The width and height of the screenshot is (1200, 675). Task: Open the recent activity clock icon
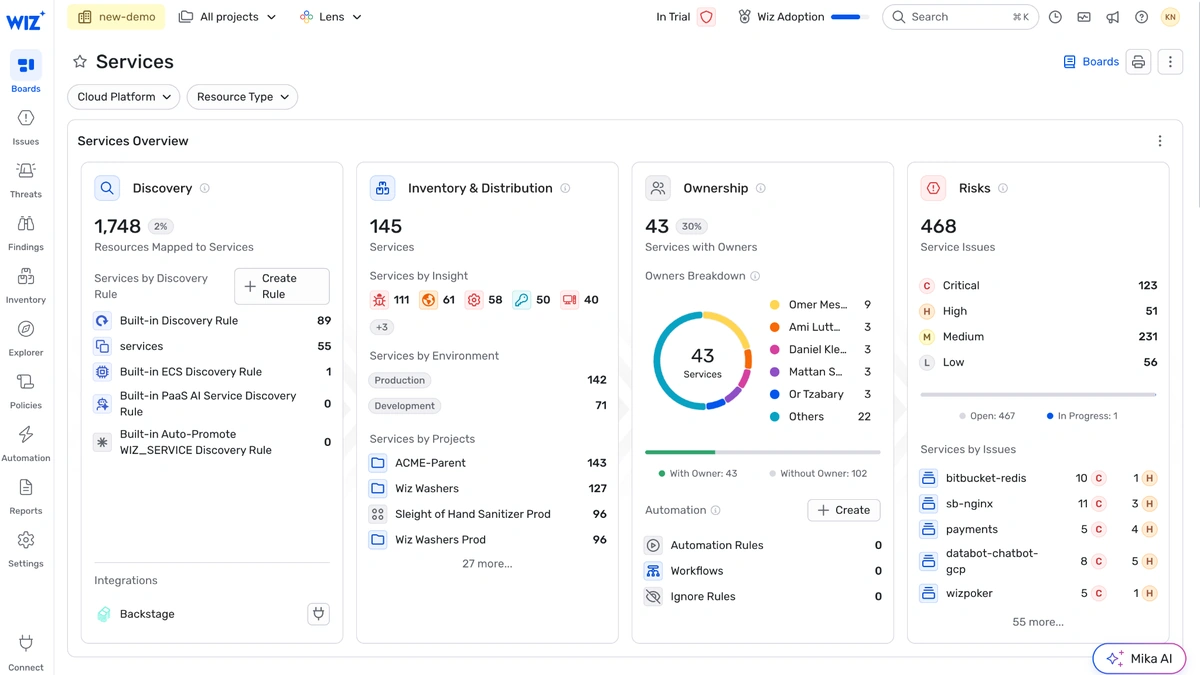(x=1055, y=17)
